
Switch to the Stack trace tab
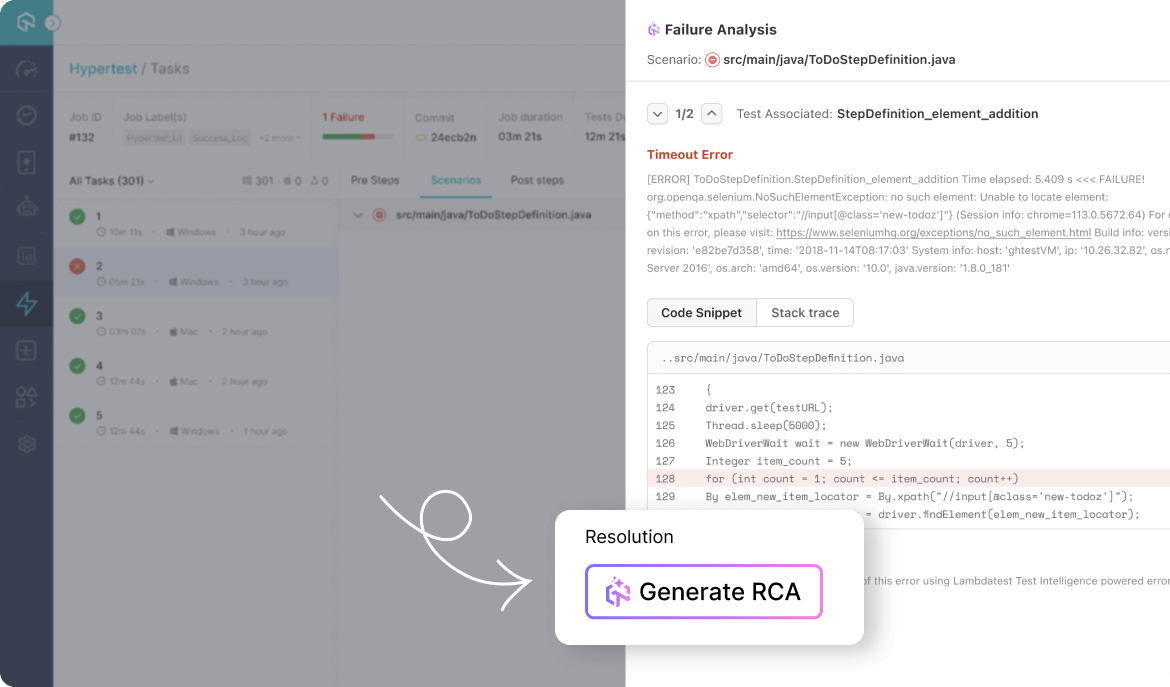[805, 313]
